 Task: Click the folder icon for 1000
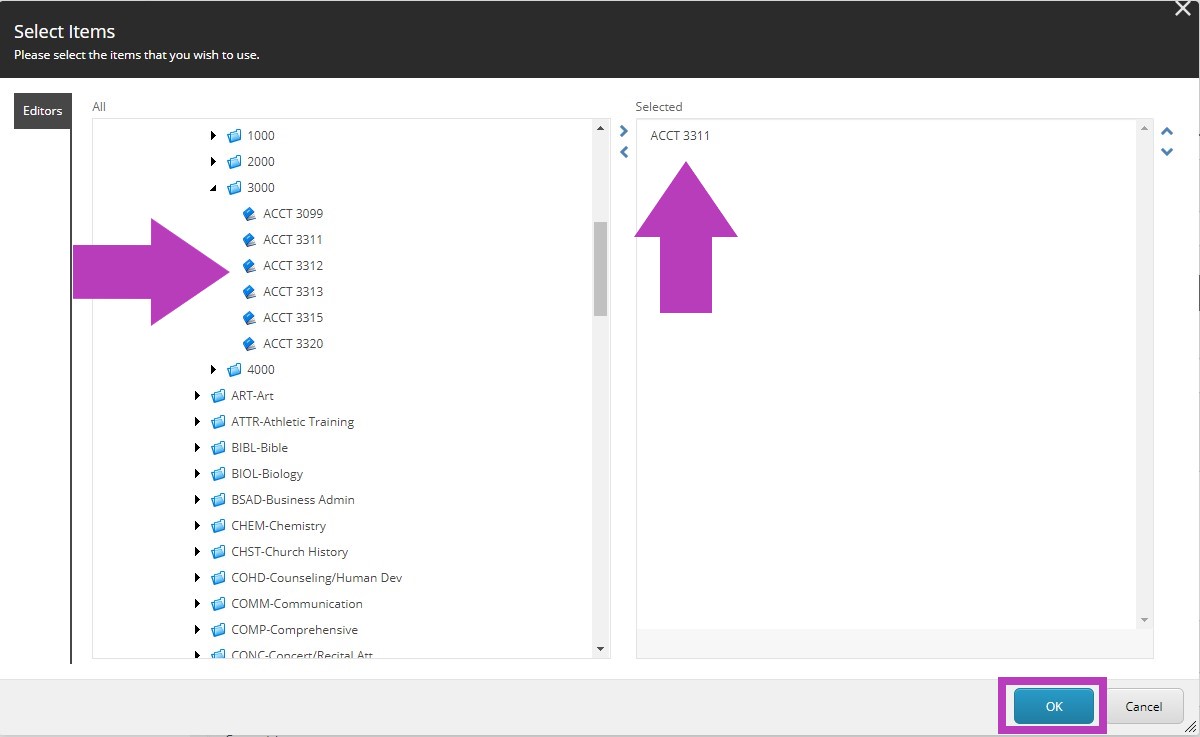click(235, 135)
